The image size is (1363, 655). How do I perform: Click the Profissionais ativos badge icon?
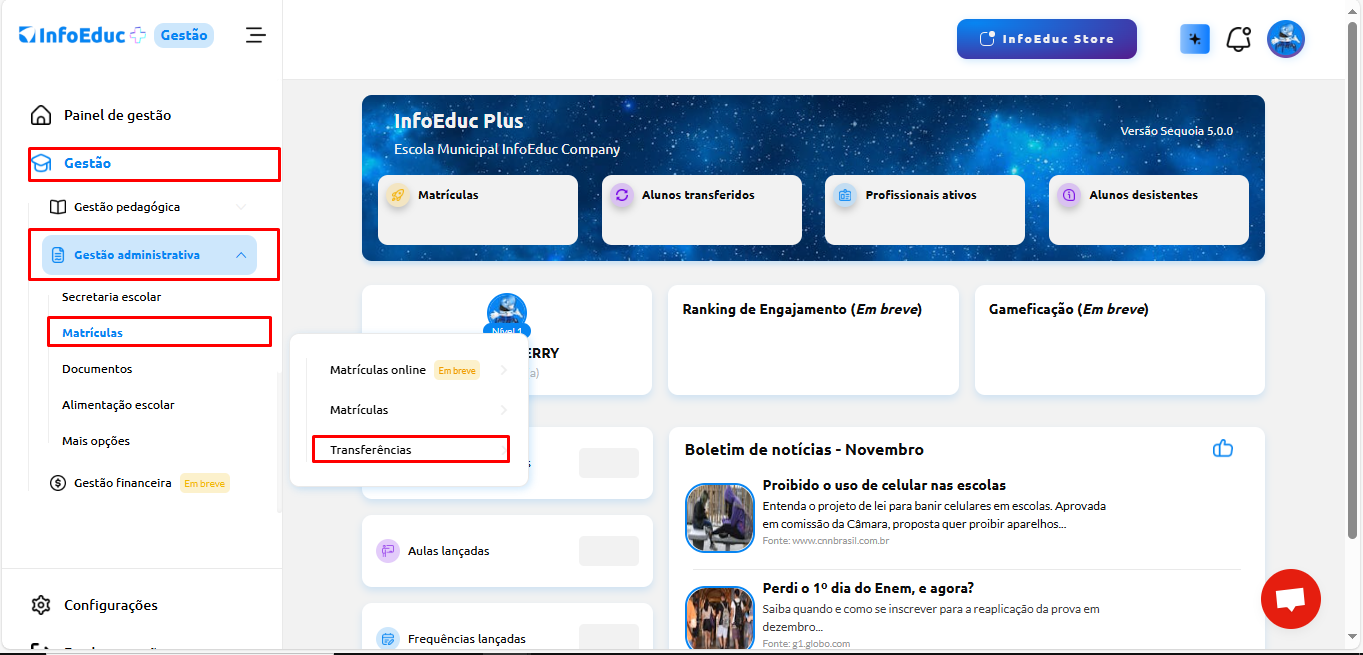pos(845,196)
